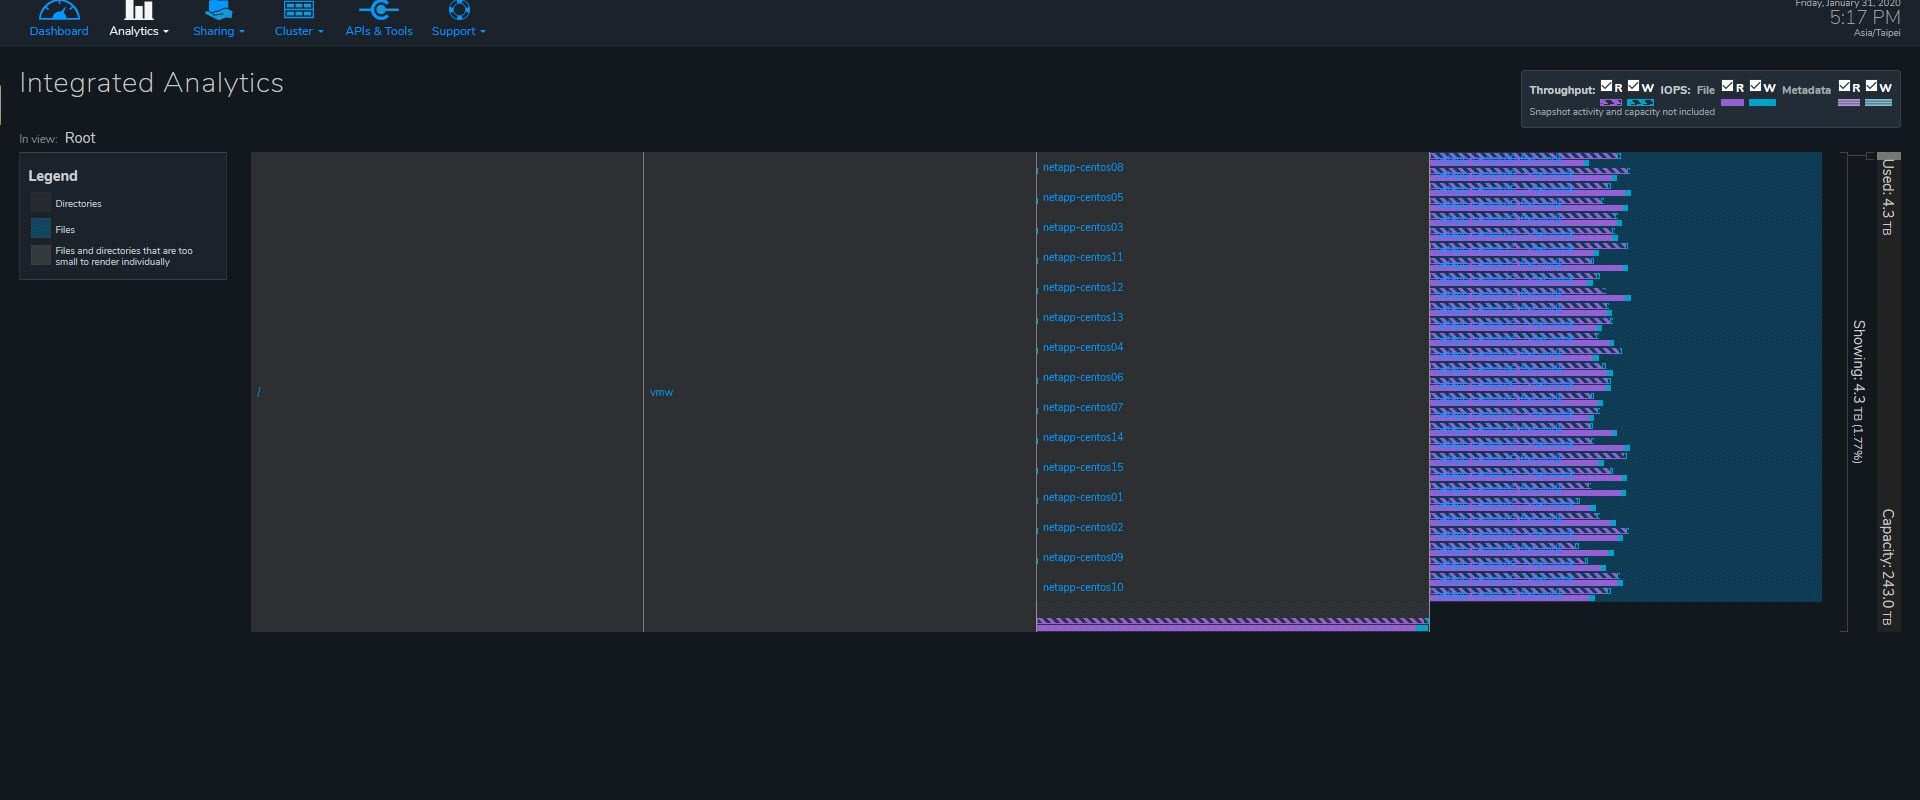
Task: Click the APIs & Tools icon
Action: point(378,10)
